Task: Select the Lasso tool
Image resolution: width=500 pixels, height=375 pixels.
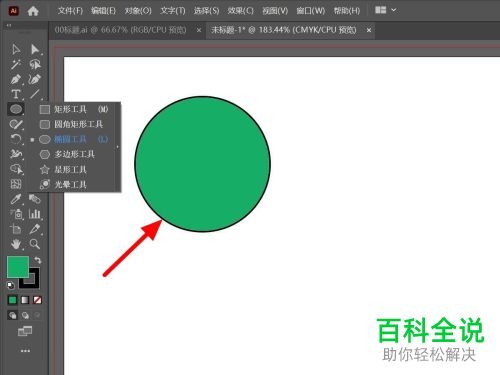Action: (x=35, y=64)
